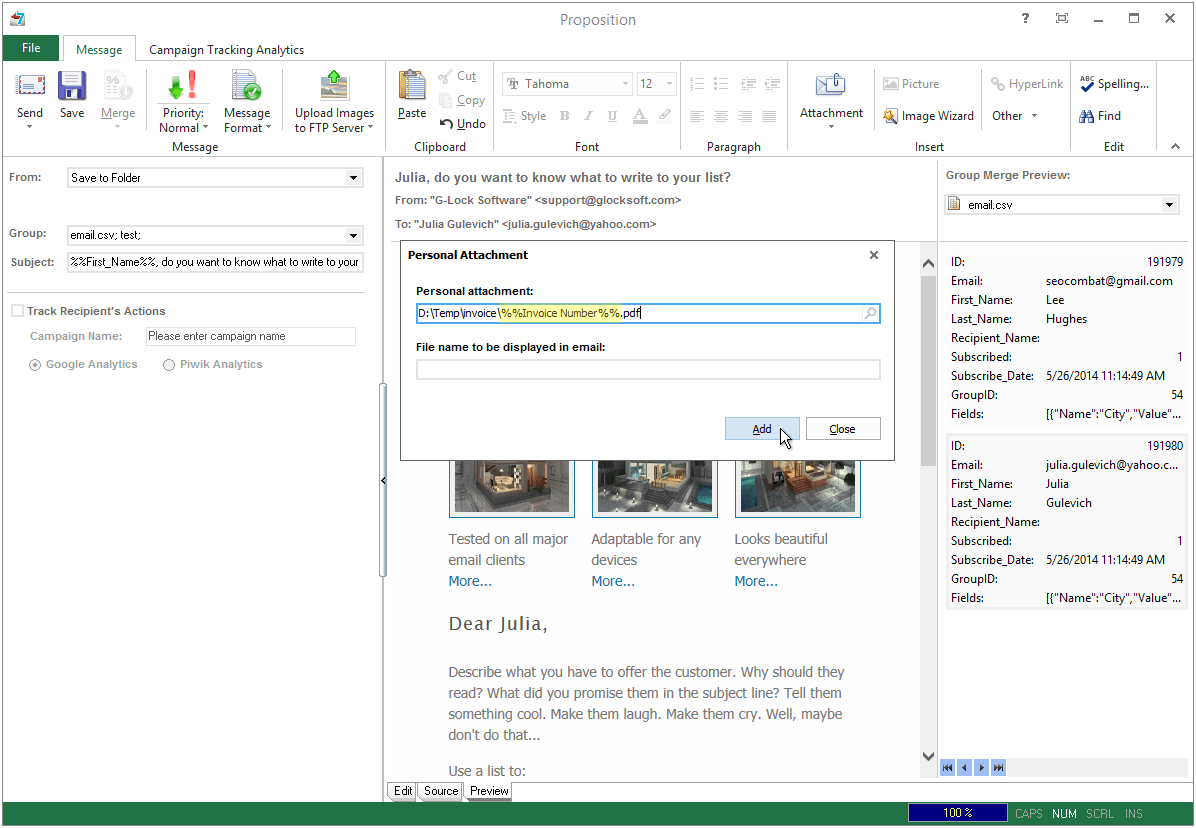Open the Style dropdown
Screen dimensions: 1196x828
[x=526, y=116]
